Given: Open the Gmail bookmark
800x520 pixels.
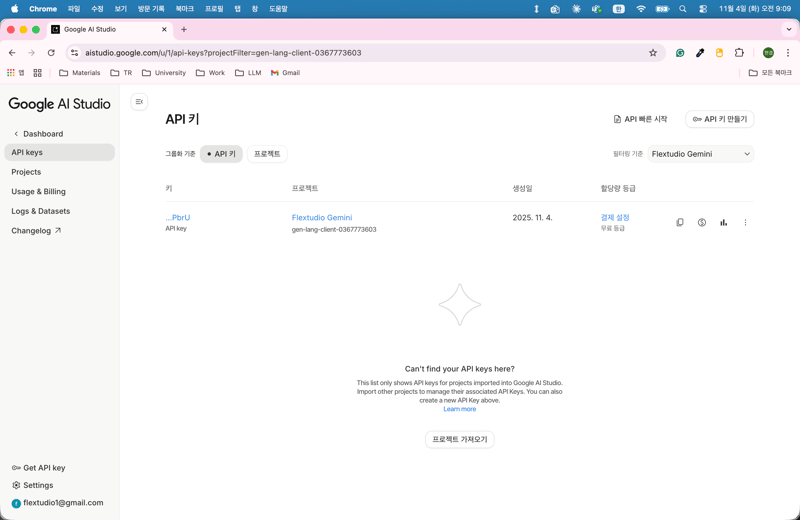Looking at the screenshot, I should pos(285,73).
